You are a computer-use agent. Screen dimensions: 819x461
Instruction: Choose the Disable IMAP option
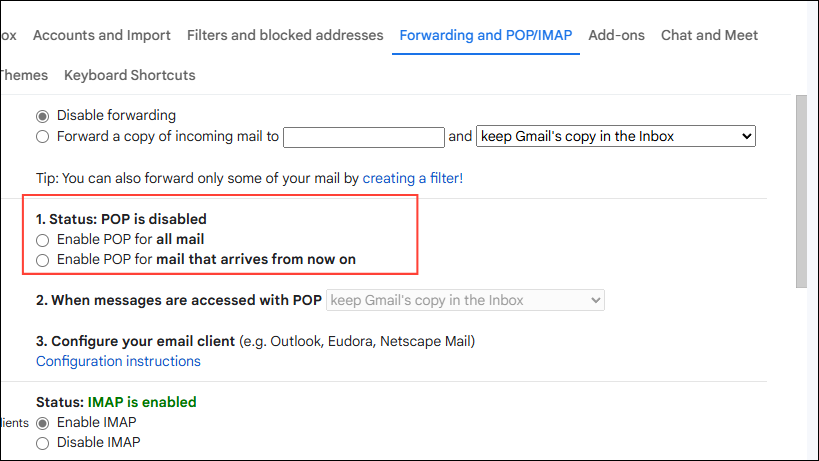pos(42,443)
